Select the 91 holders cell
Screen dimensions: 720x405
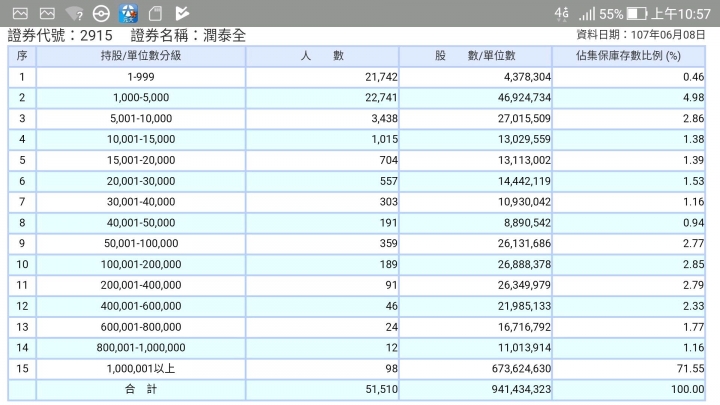[x=322, y=285]
